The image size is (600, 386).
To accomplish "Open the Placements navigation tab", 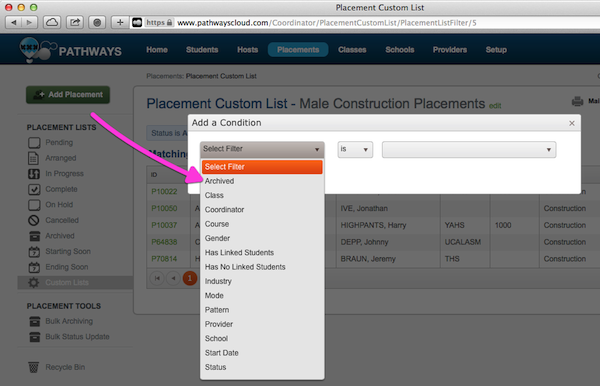I will [298, 50].
